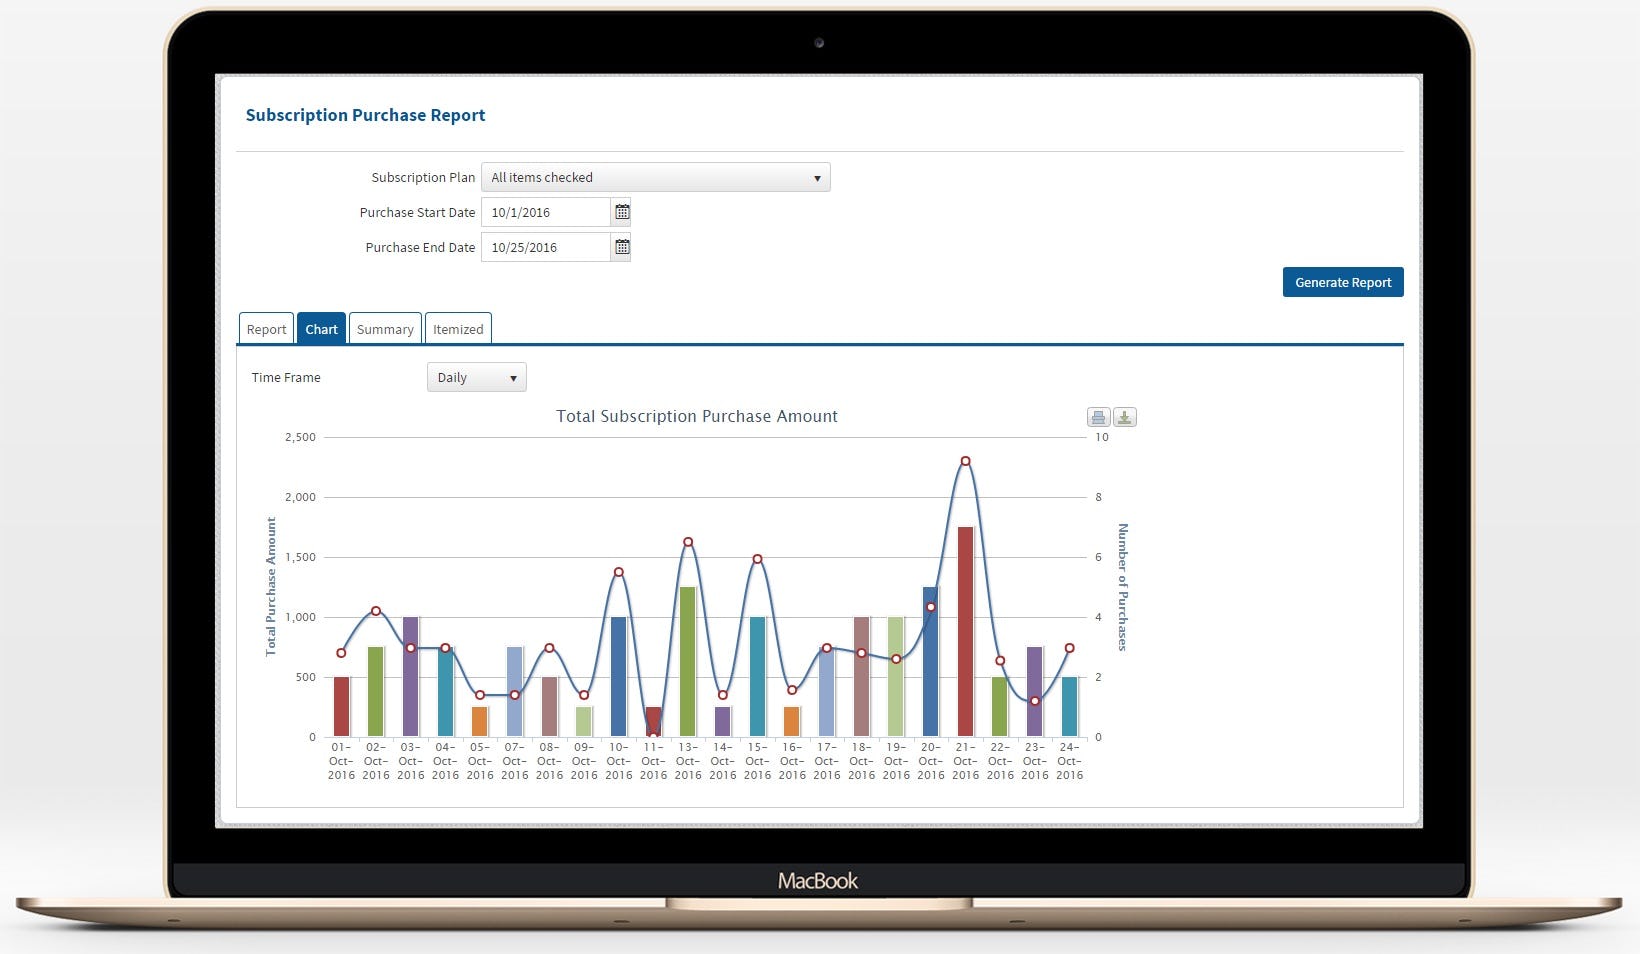Print the chart using the printer icon
The width and height of the screenshot is (1640, 954).
(1098, 417)
